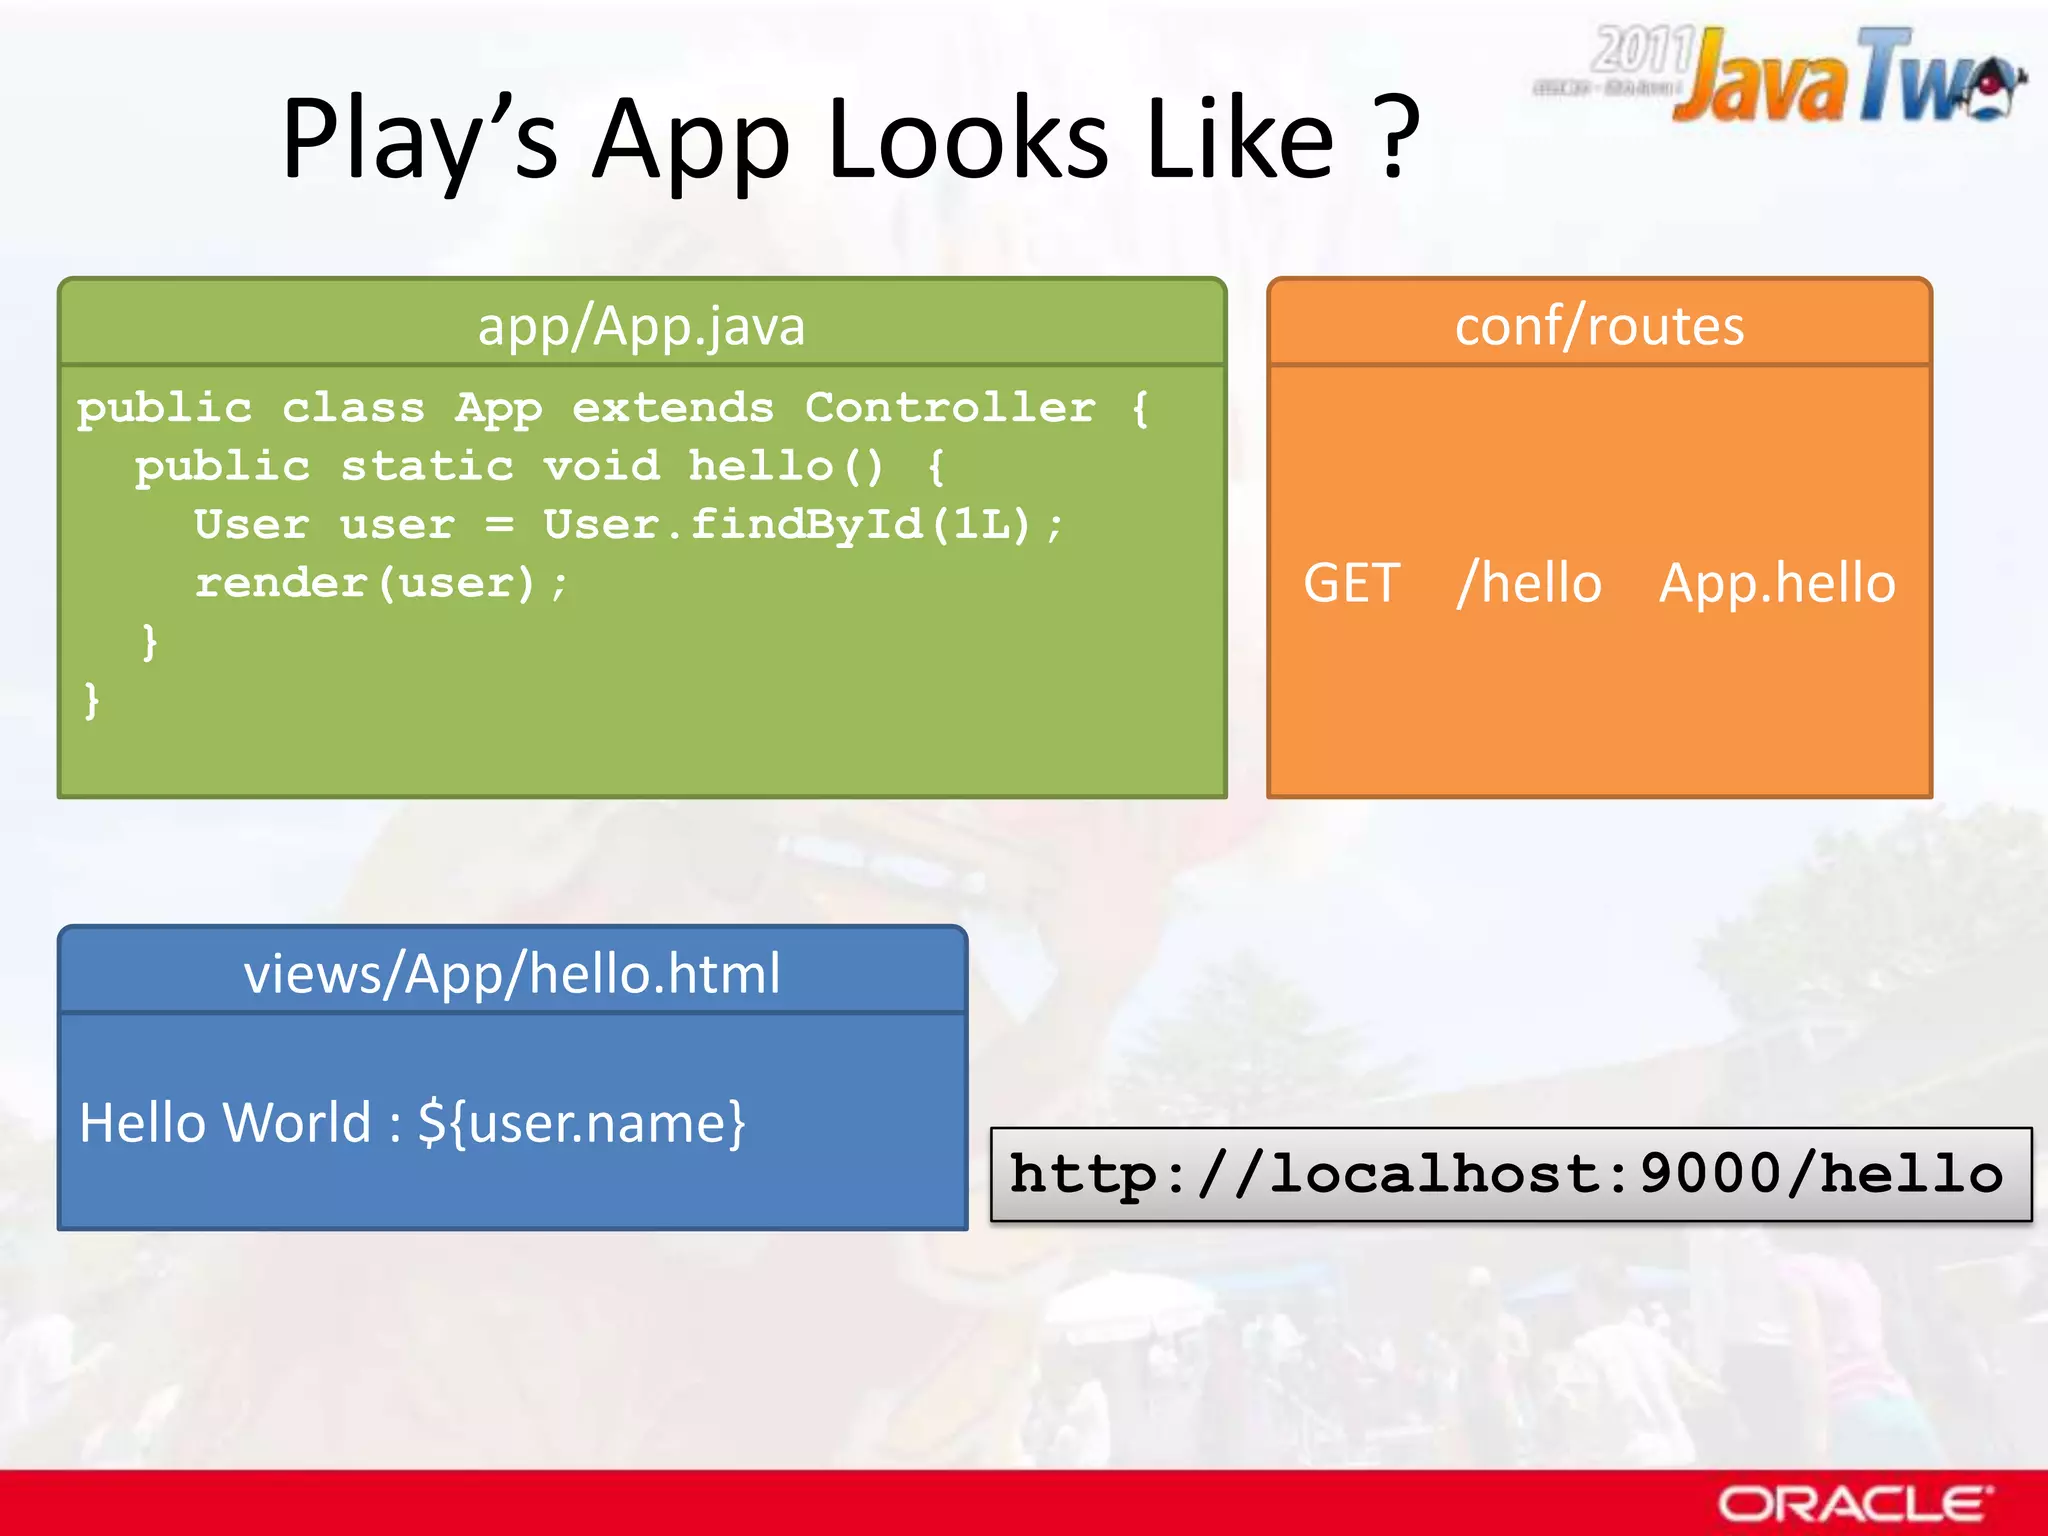This screenshot has height=1536, width=2048.
Task: Click the slide title Play's App Looks Like
Action: (x=850, y=138)
